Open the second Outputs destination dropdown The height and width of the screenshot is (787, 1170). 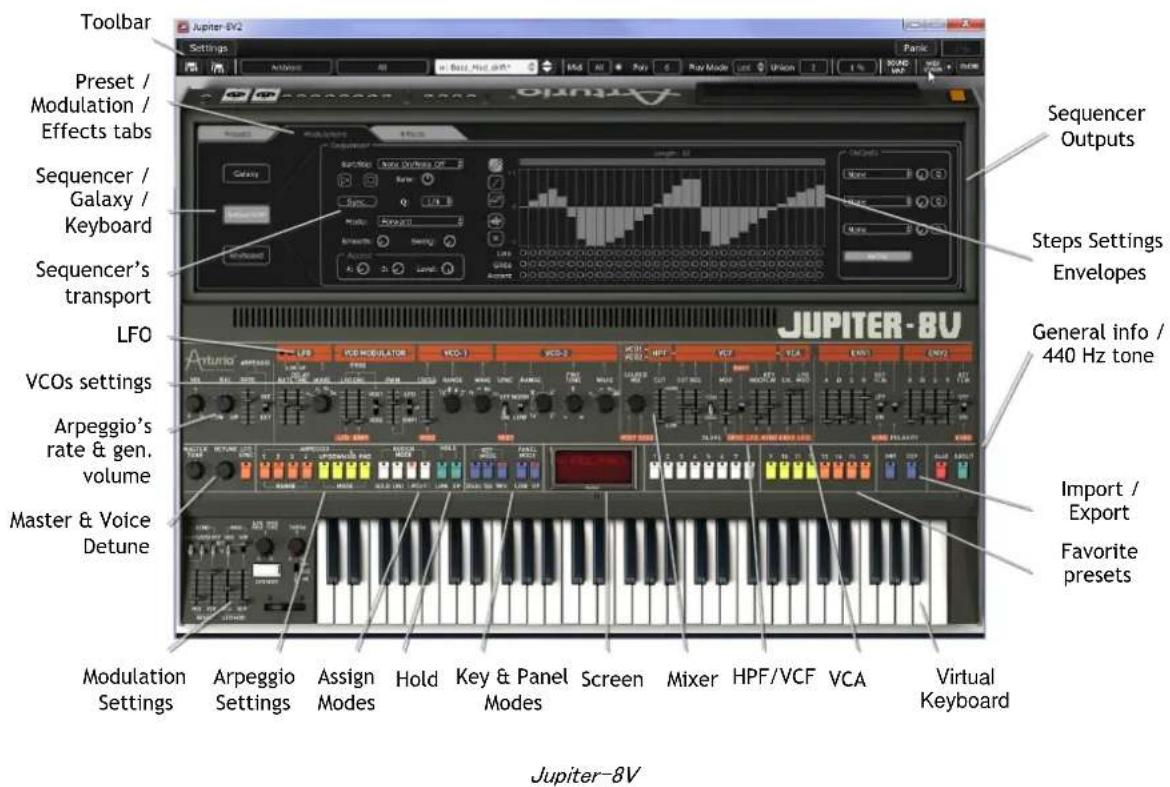point(878,201)
